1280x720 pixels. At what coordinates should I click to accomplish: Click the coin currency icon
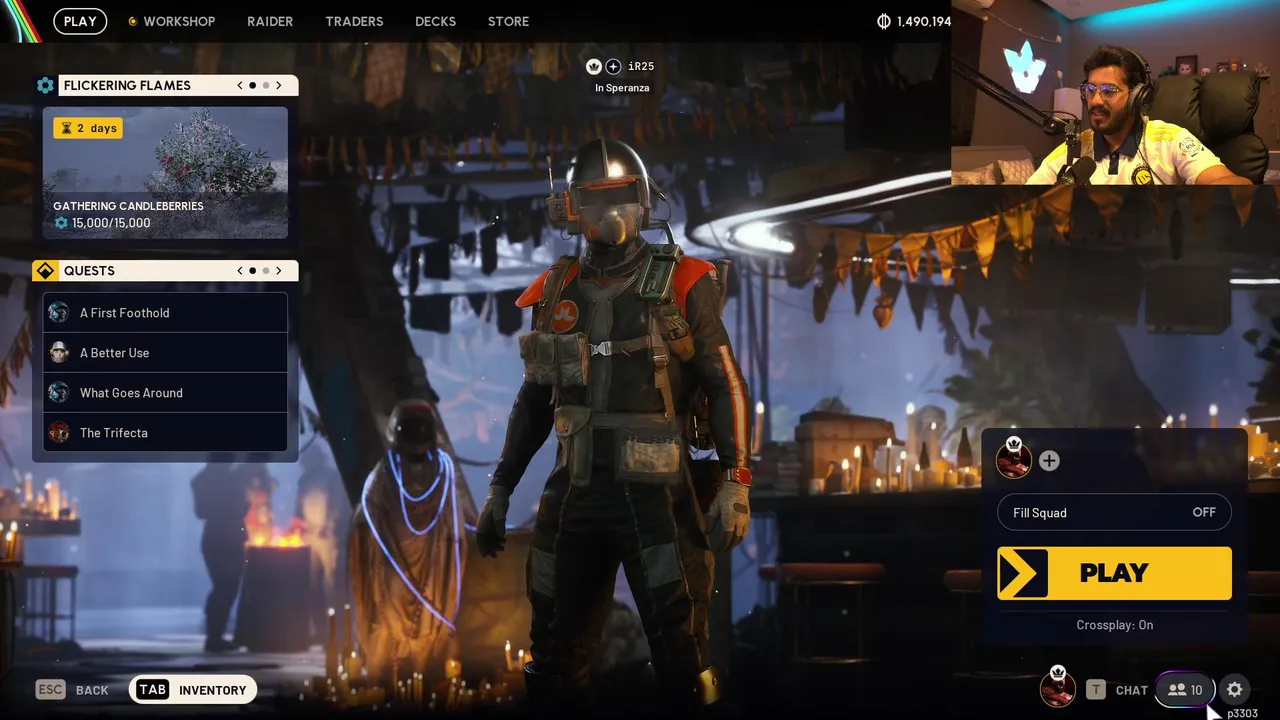point(883,21)
